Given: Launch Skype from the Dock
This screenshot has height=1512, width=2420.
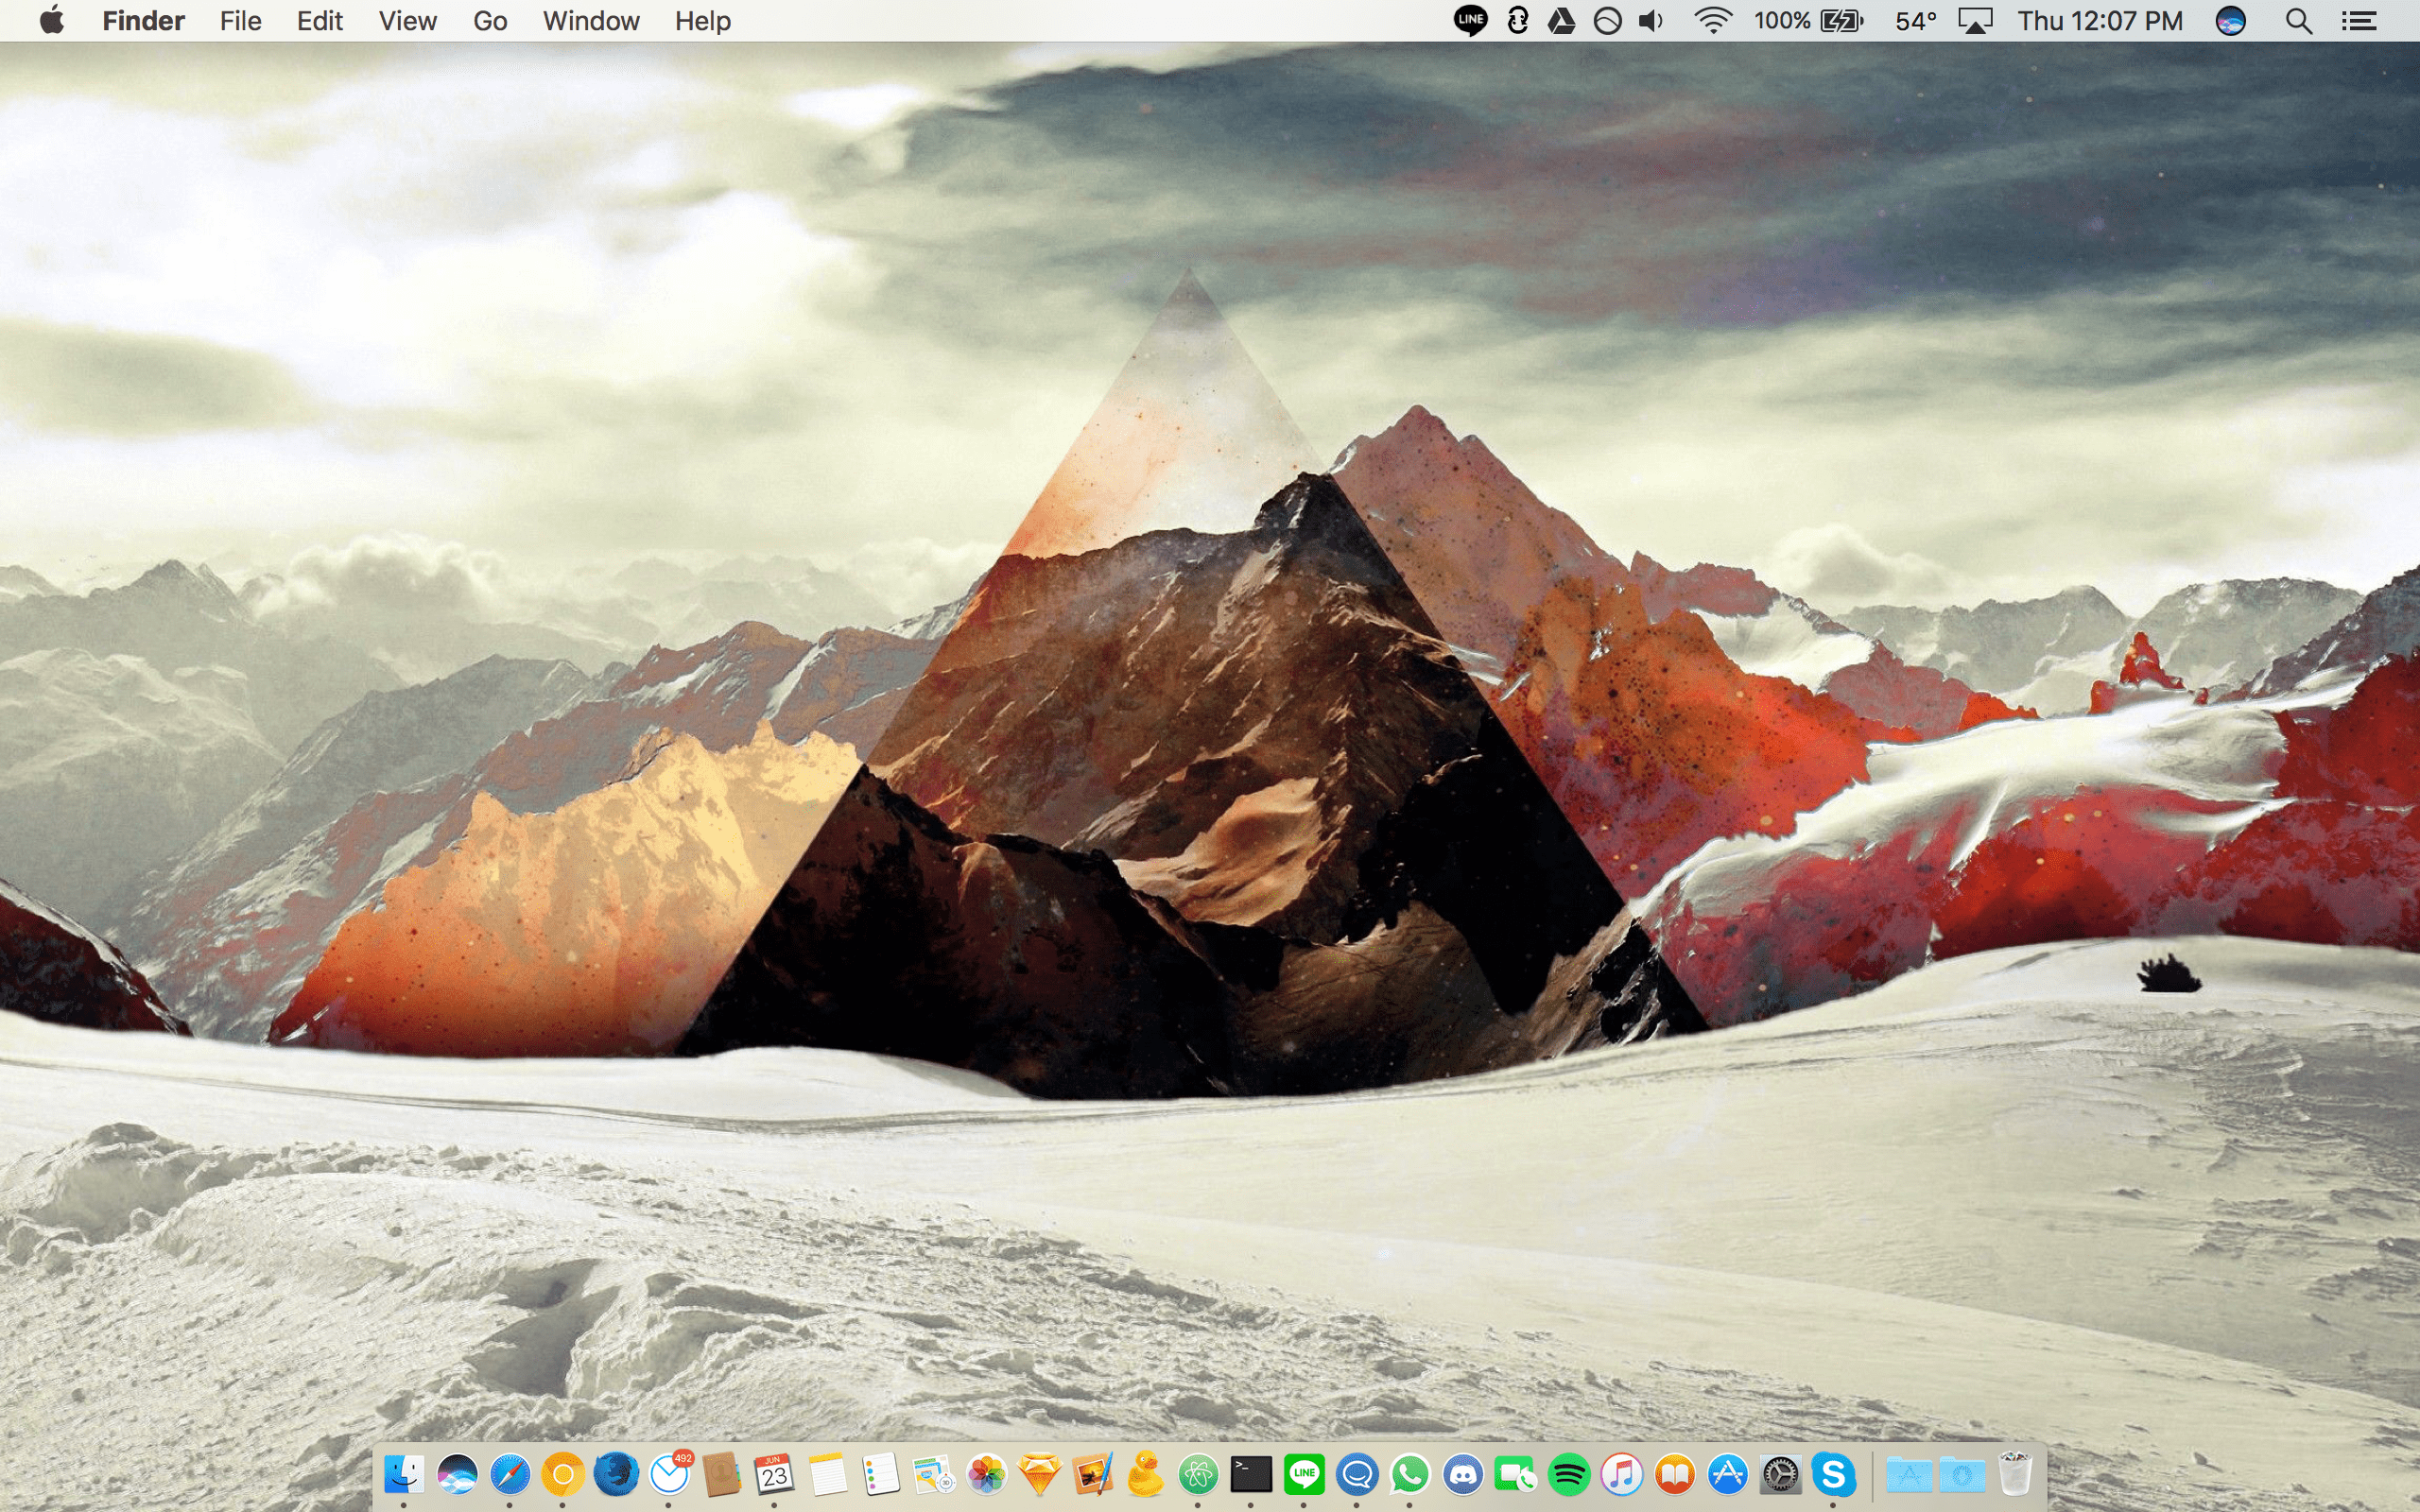Looking at the screenshot, I should [x=1834, y=1474].
